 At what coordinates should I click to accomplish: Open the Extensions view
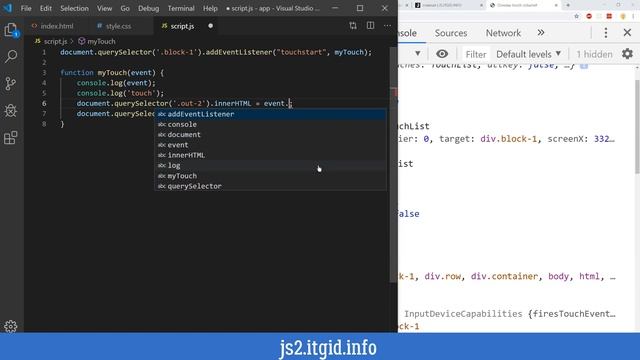click(11, 138)
